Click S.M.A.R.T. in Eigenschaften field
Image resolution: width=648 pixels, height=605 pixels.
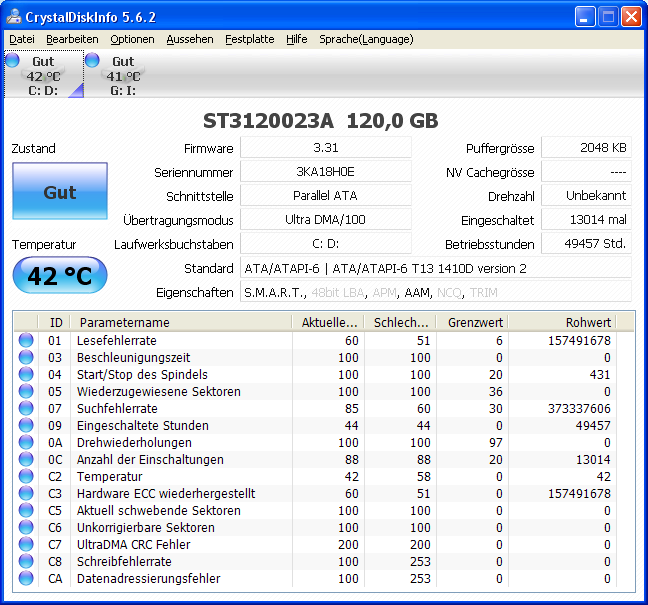274,293
